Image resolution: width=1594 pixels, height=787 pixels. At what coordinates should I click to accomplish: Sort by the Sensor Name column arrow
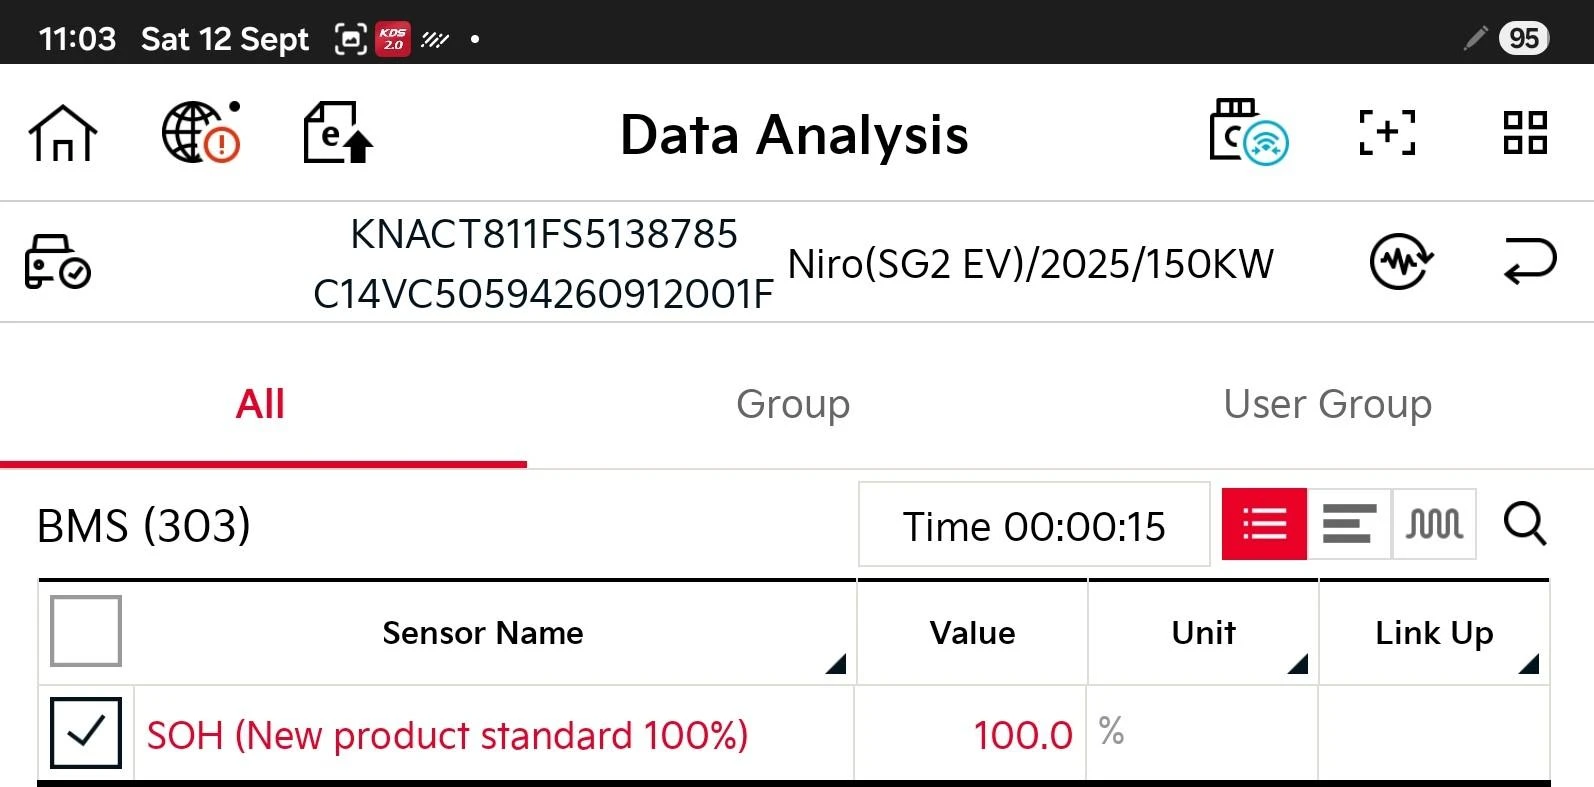point(836,663)
